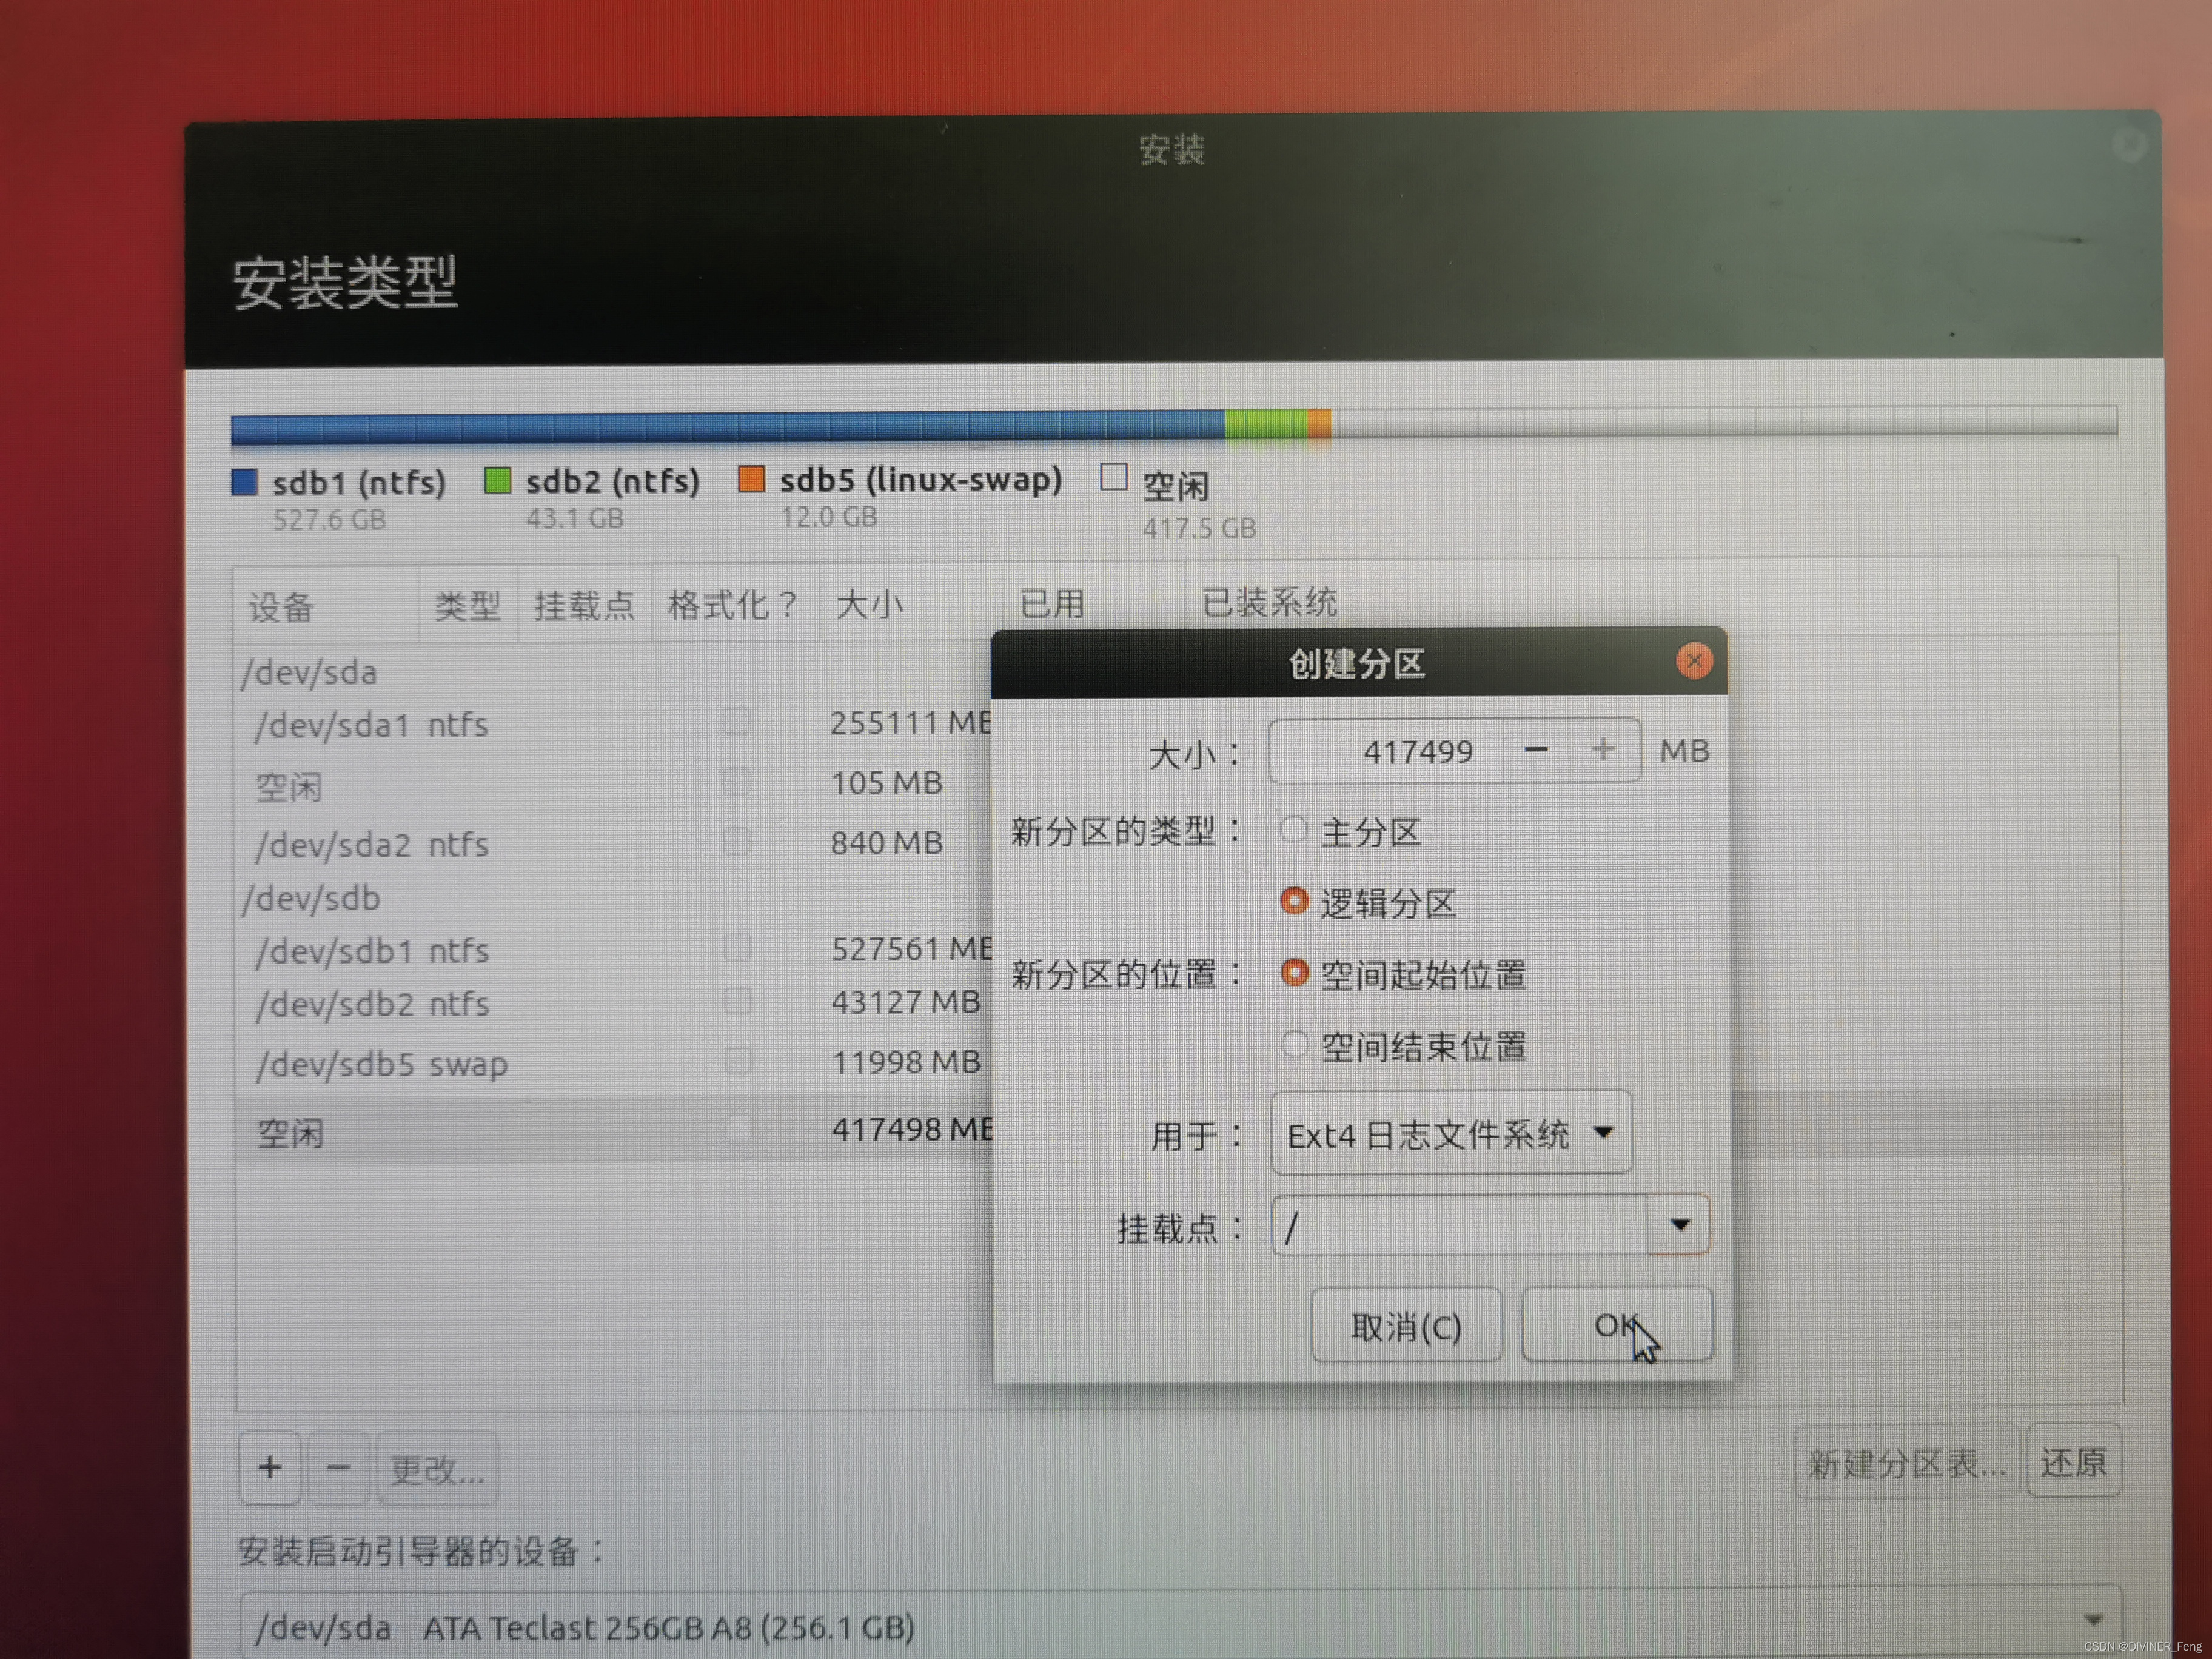Image resolution: width=2212 pixels, height=1659 pixels.
Task: Close the installer window via top-right button
Action: click(2129, 146)
